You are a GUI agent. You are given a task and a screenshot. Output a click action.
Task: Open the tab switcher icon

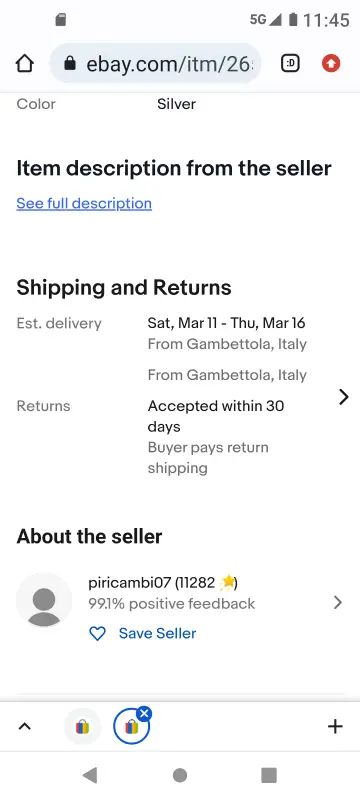pyautogui.click(x=290, y=64)
